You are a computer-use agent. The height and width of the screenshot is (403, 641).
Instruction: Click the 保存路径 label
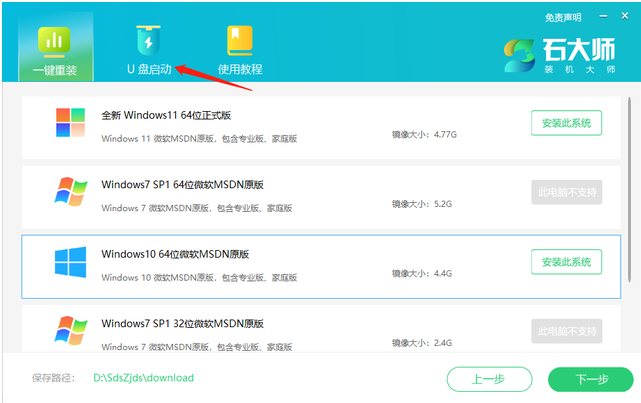(x=54, y=378)
